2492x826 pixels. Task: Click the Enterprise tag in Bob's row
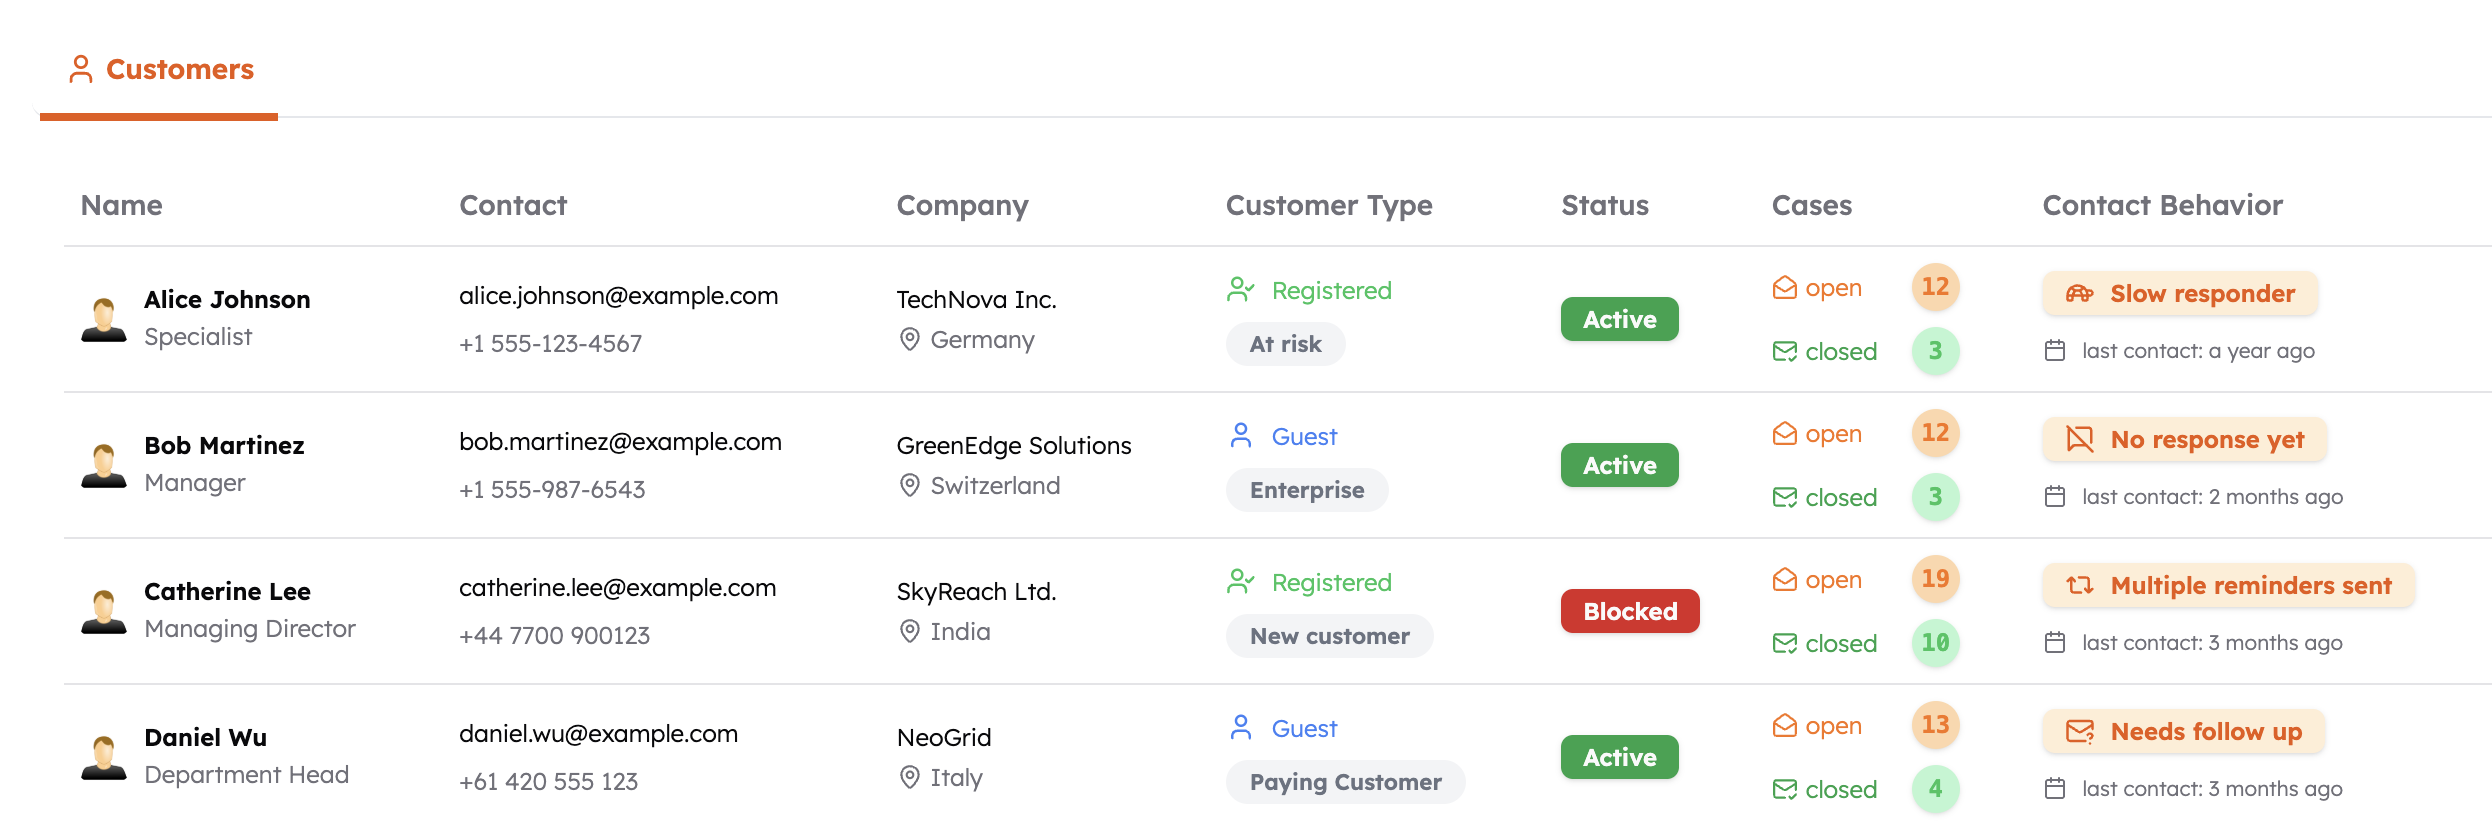click(x=1306, y=490)
